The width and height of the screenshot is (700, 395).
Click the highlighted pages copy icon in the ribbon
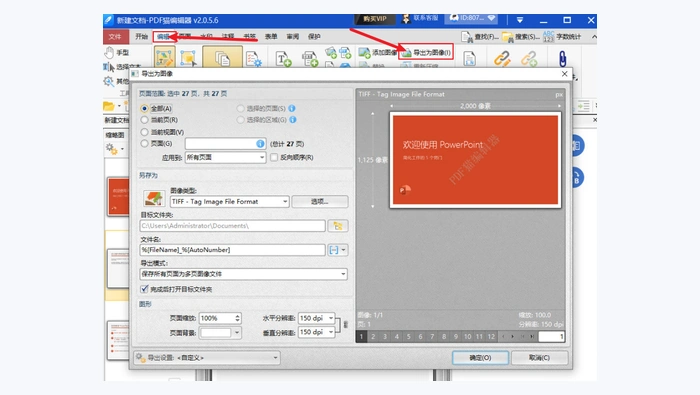point(222,57)
